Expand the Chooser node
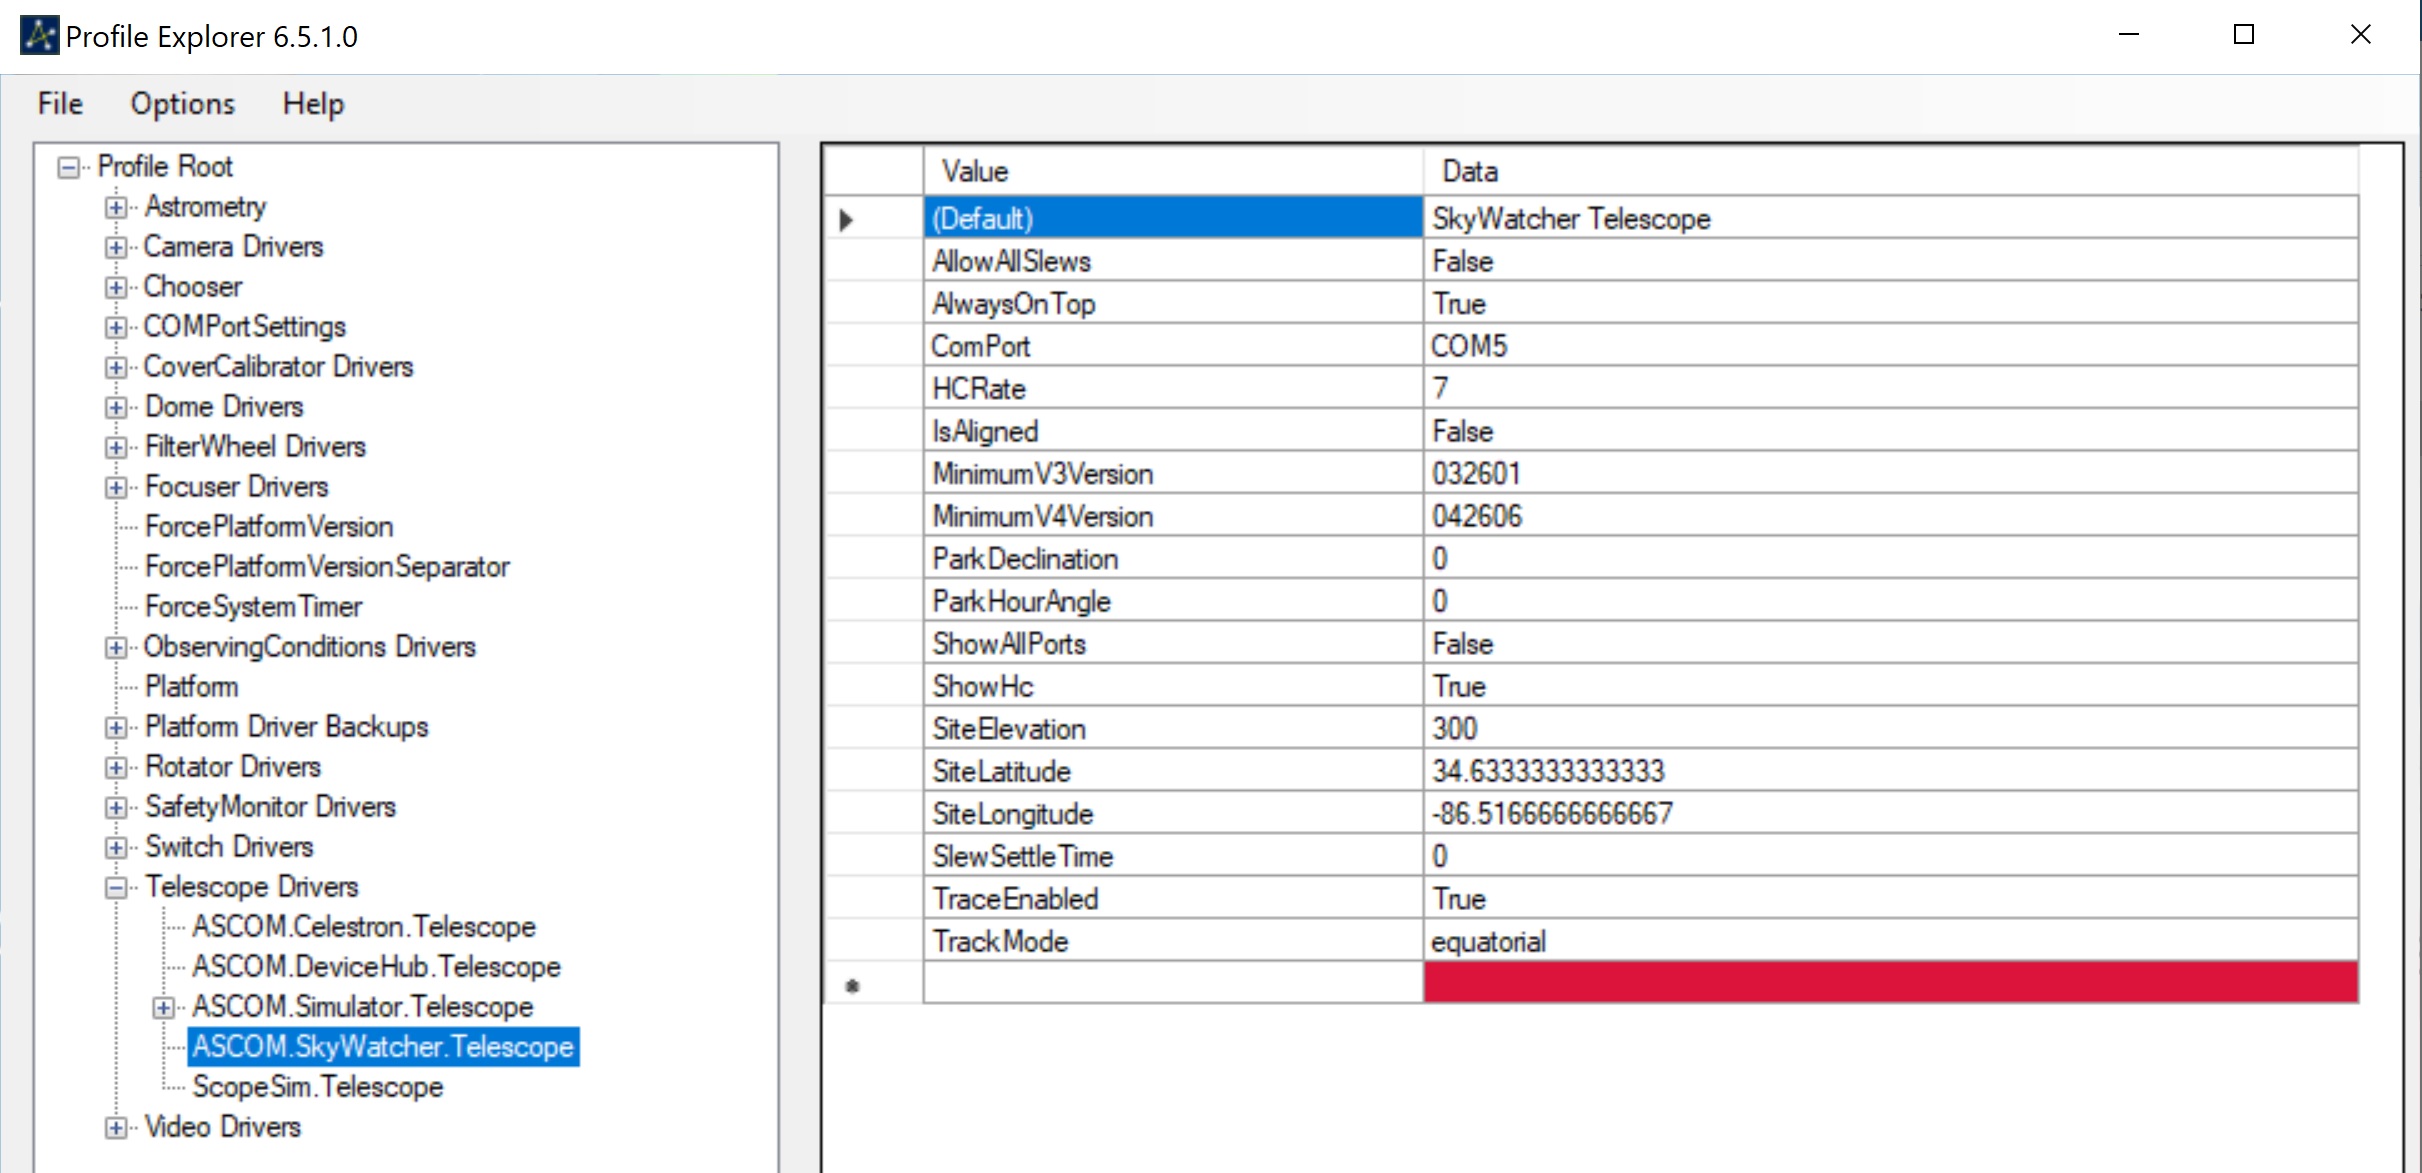 [116, 287]
